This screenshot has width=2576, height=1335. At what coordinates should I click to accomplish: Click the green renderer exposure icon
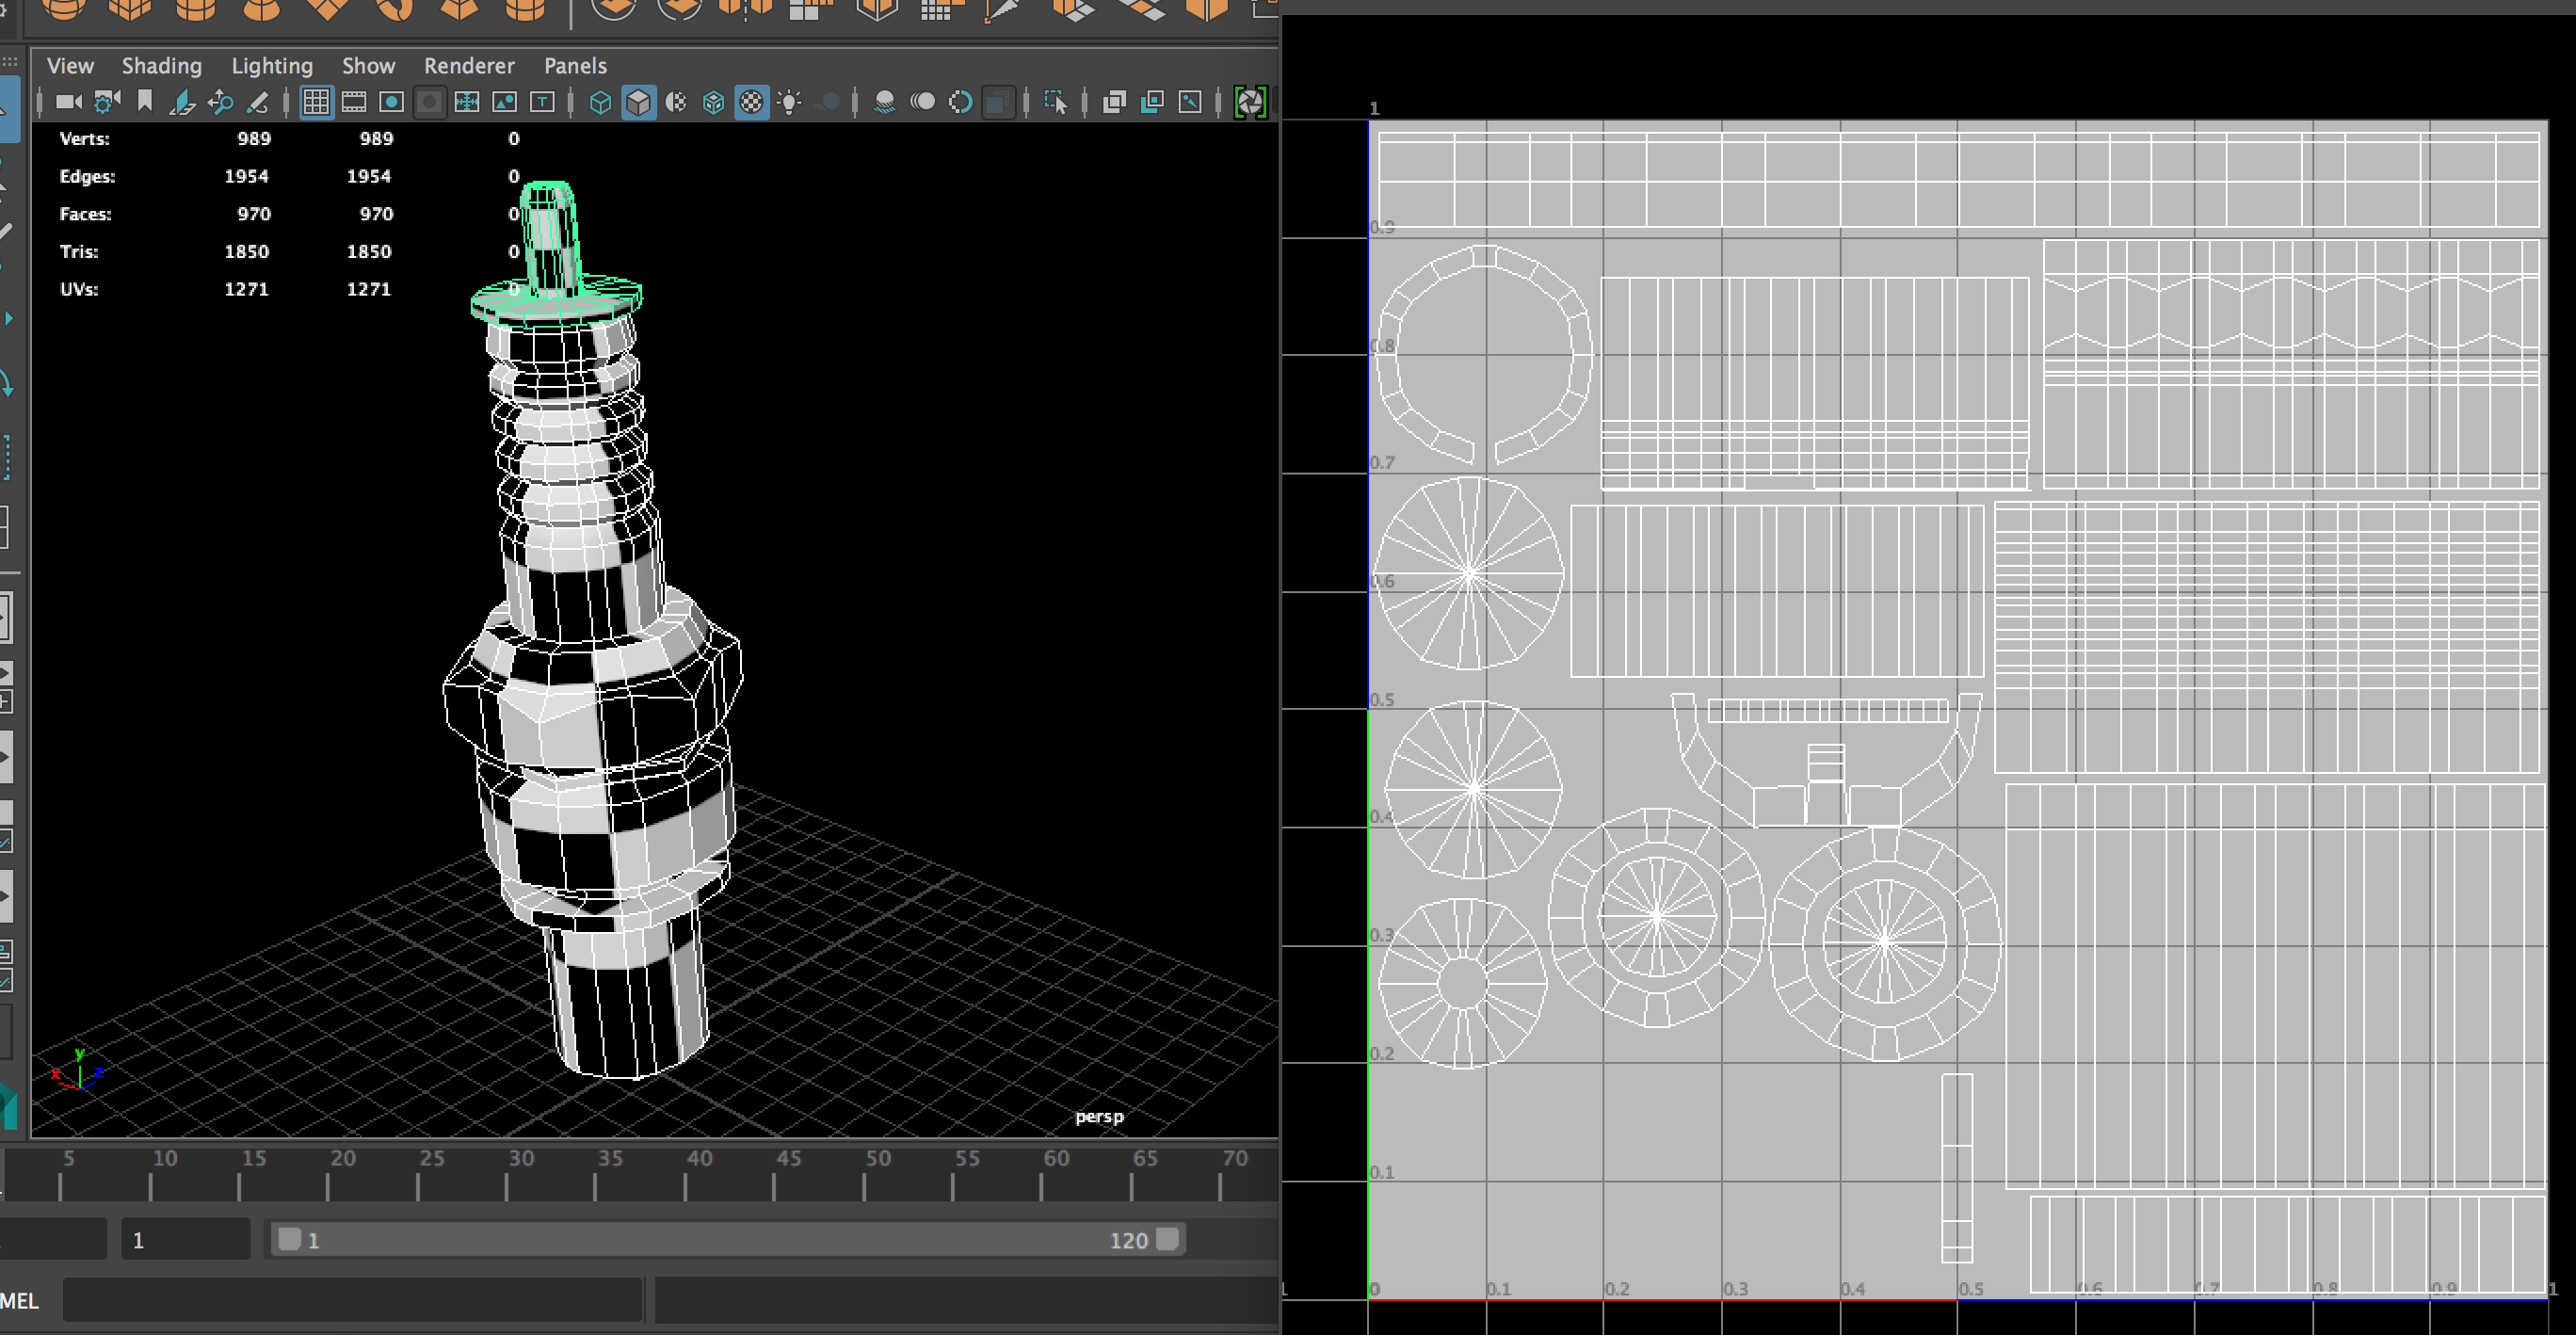point(1250,102)
